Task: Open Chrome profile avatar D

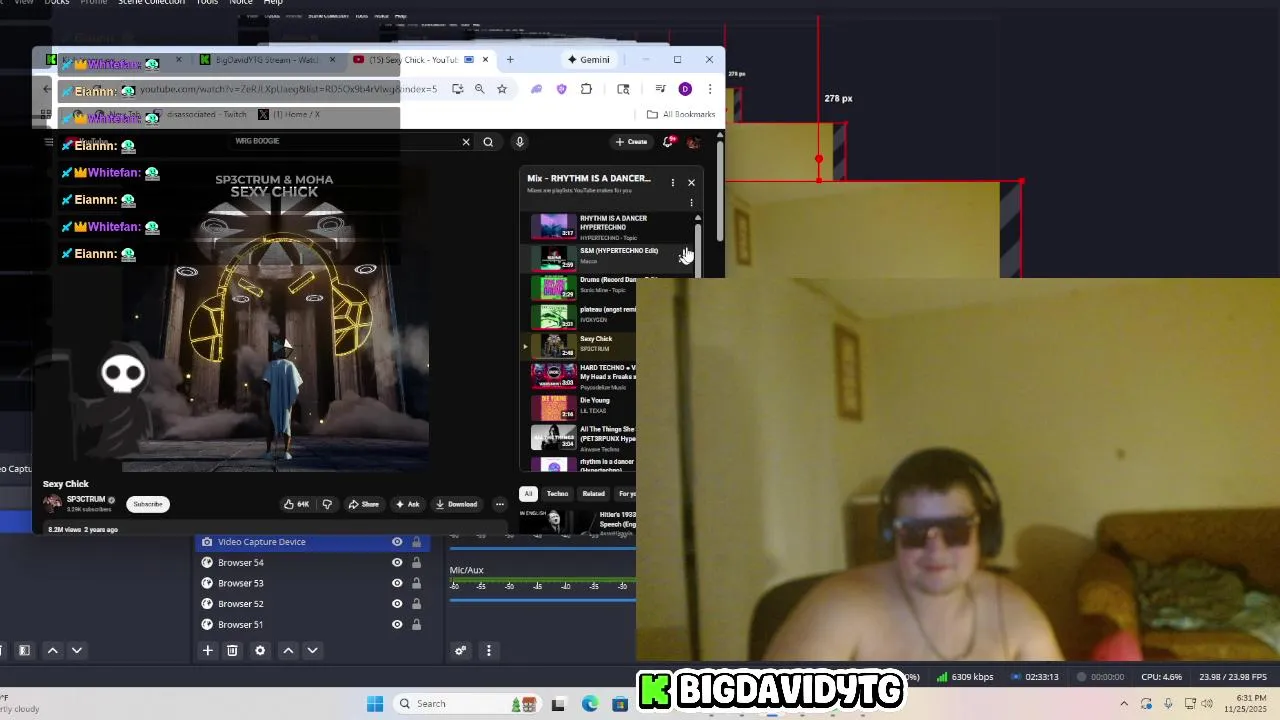Action: 685,89
